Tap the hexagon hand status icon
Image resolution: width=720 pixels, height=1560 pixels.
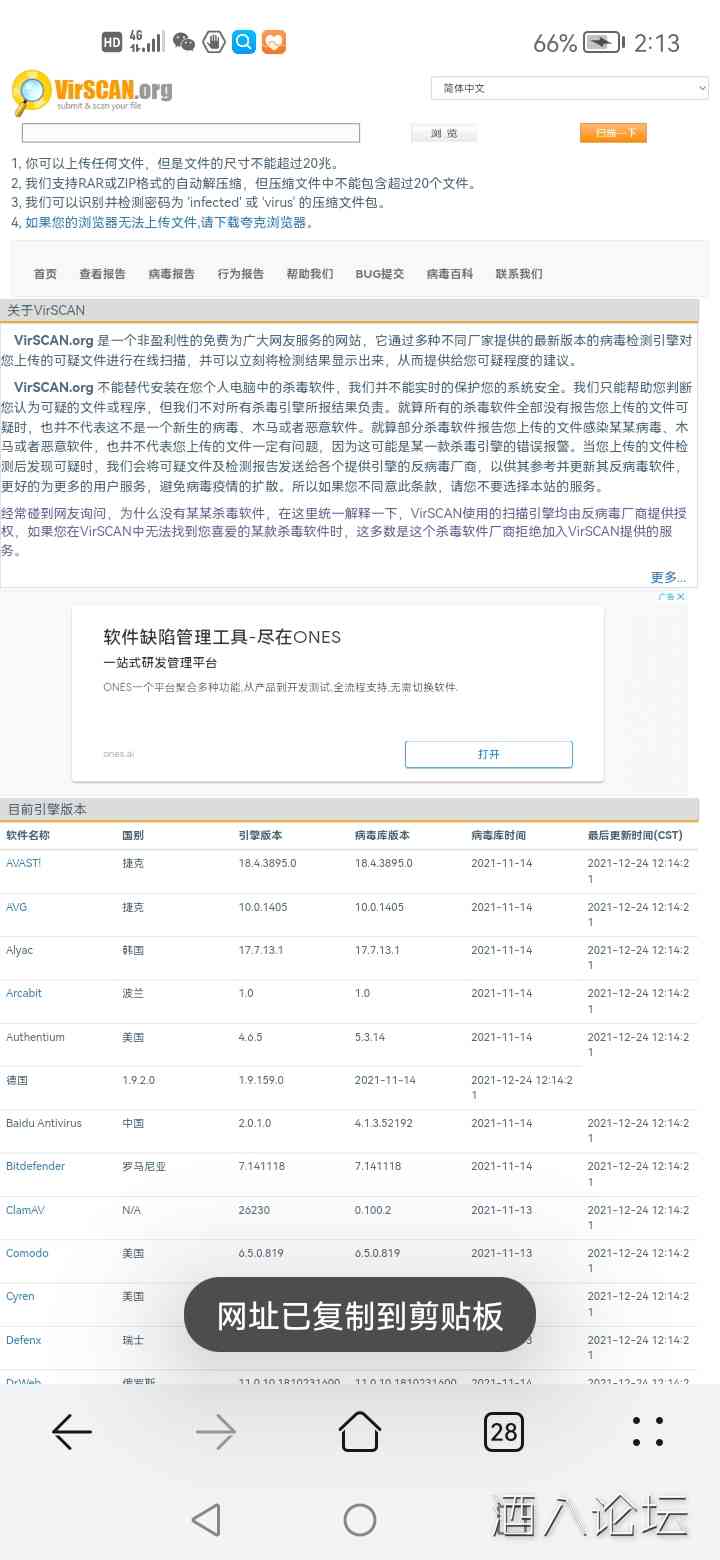[x=213, y=42]
